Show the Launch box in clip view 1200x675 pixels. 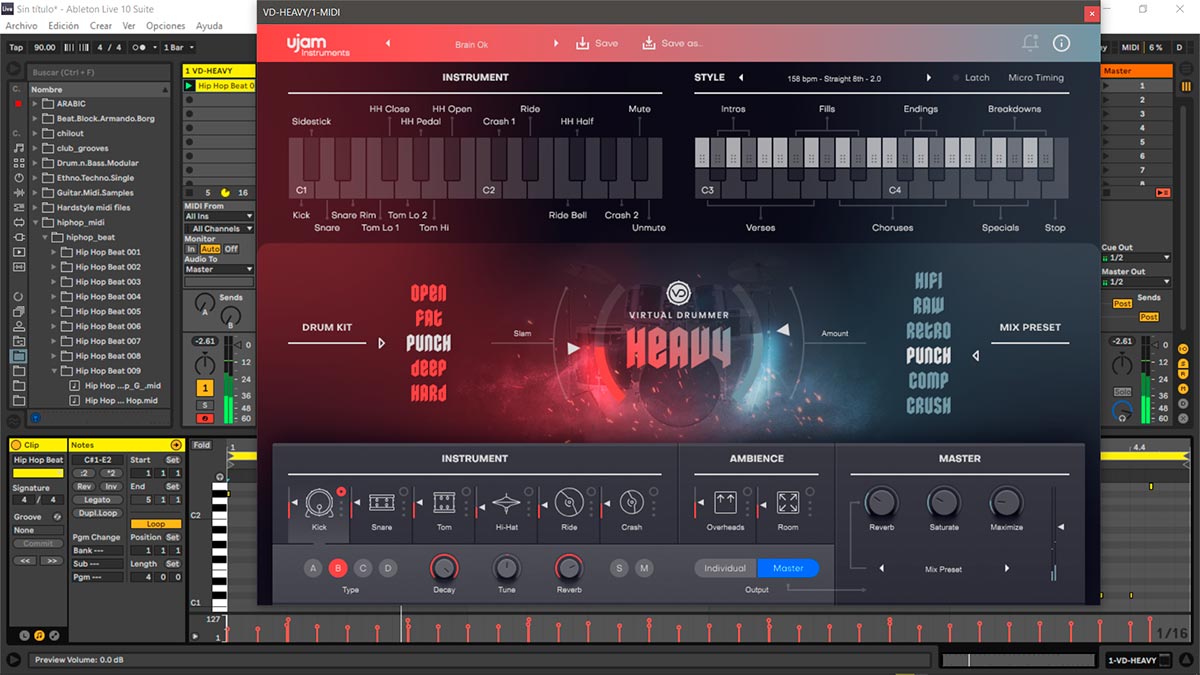click(x=25, y=635)
